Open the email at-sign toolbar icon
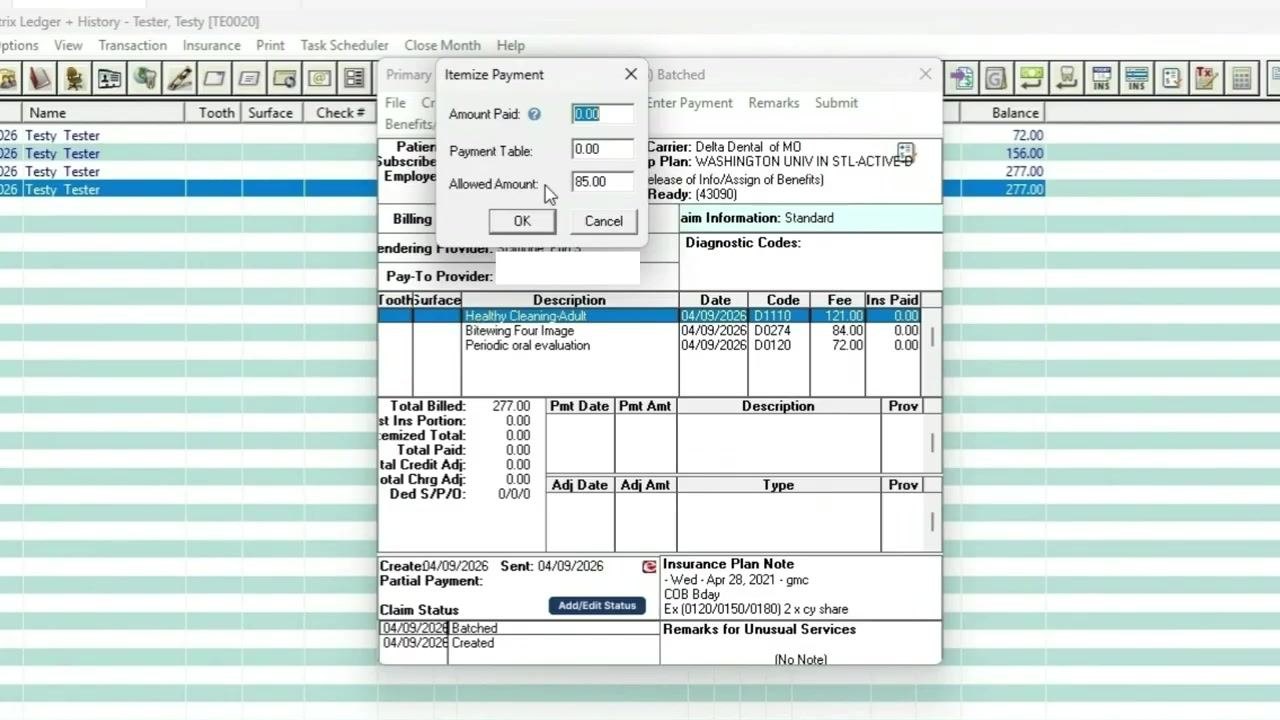 coord(319,77)
